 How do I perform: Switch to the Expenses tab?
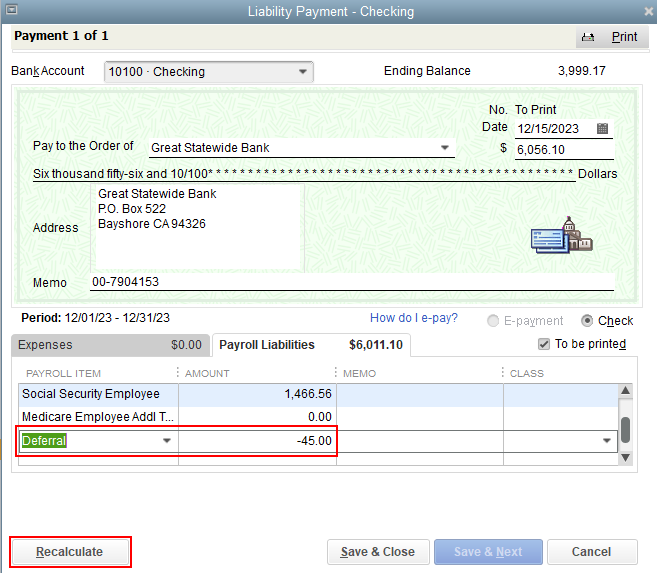[x=110, y=345]
